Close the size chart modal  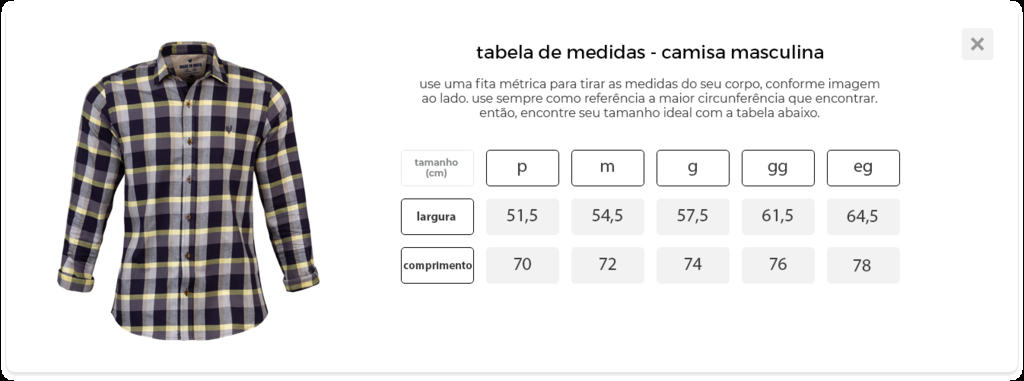pos(977,44)
